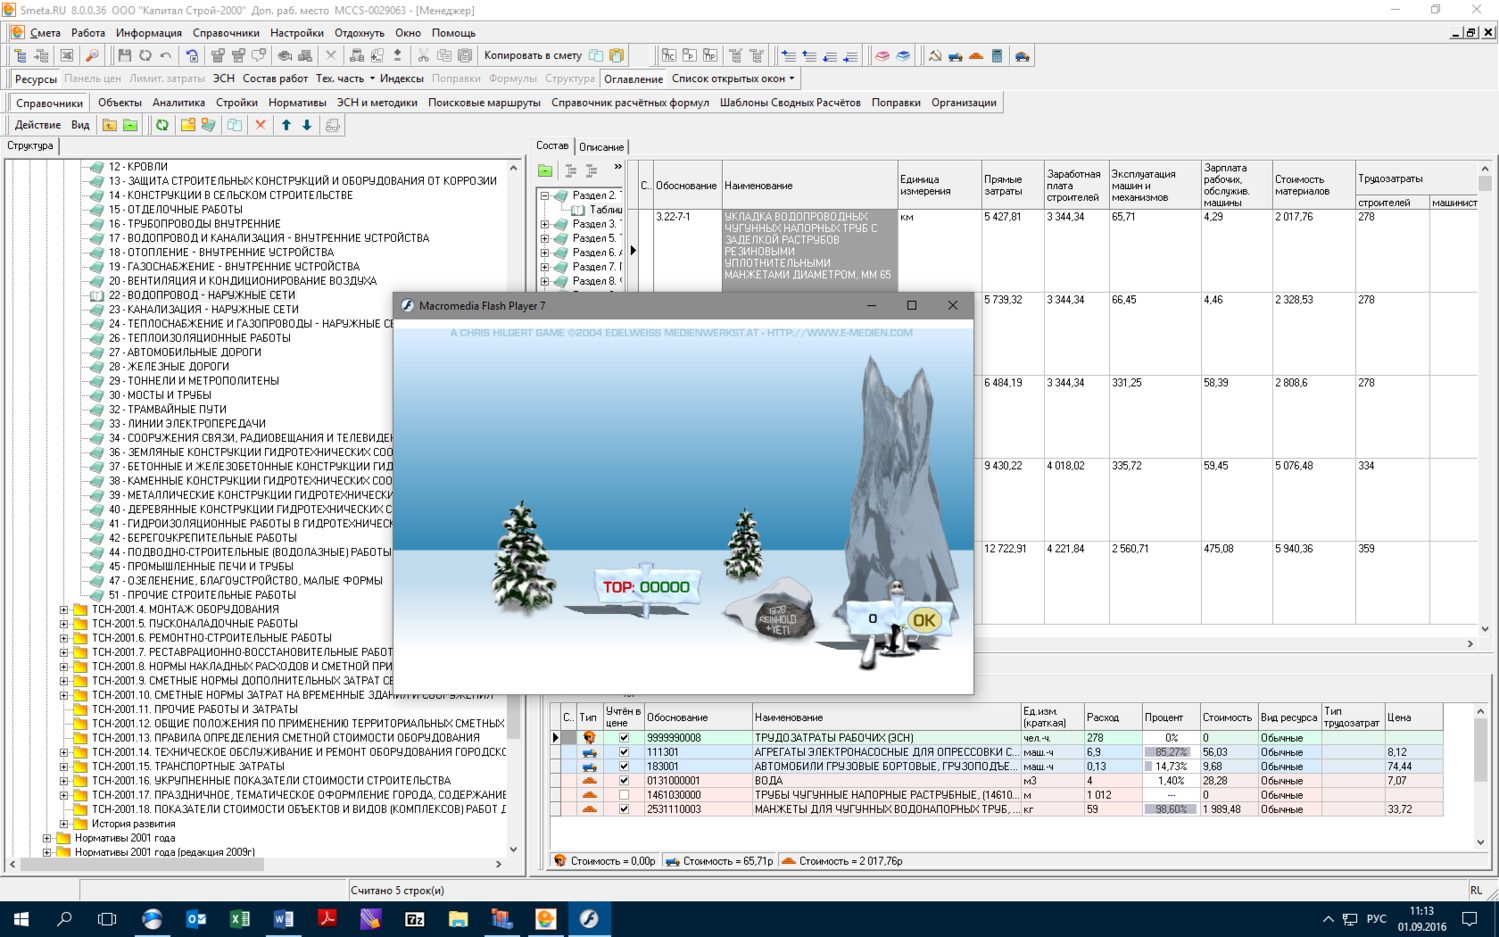Toggle the checkbox in the ВОДА row
1499x937 pixels.
click(624, 781)
